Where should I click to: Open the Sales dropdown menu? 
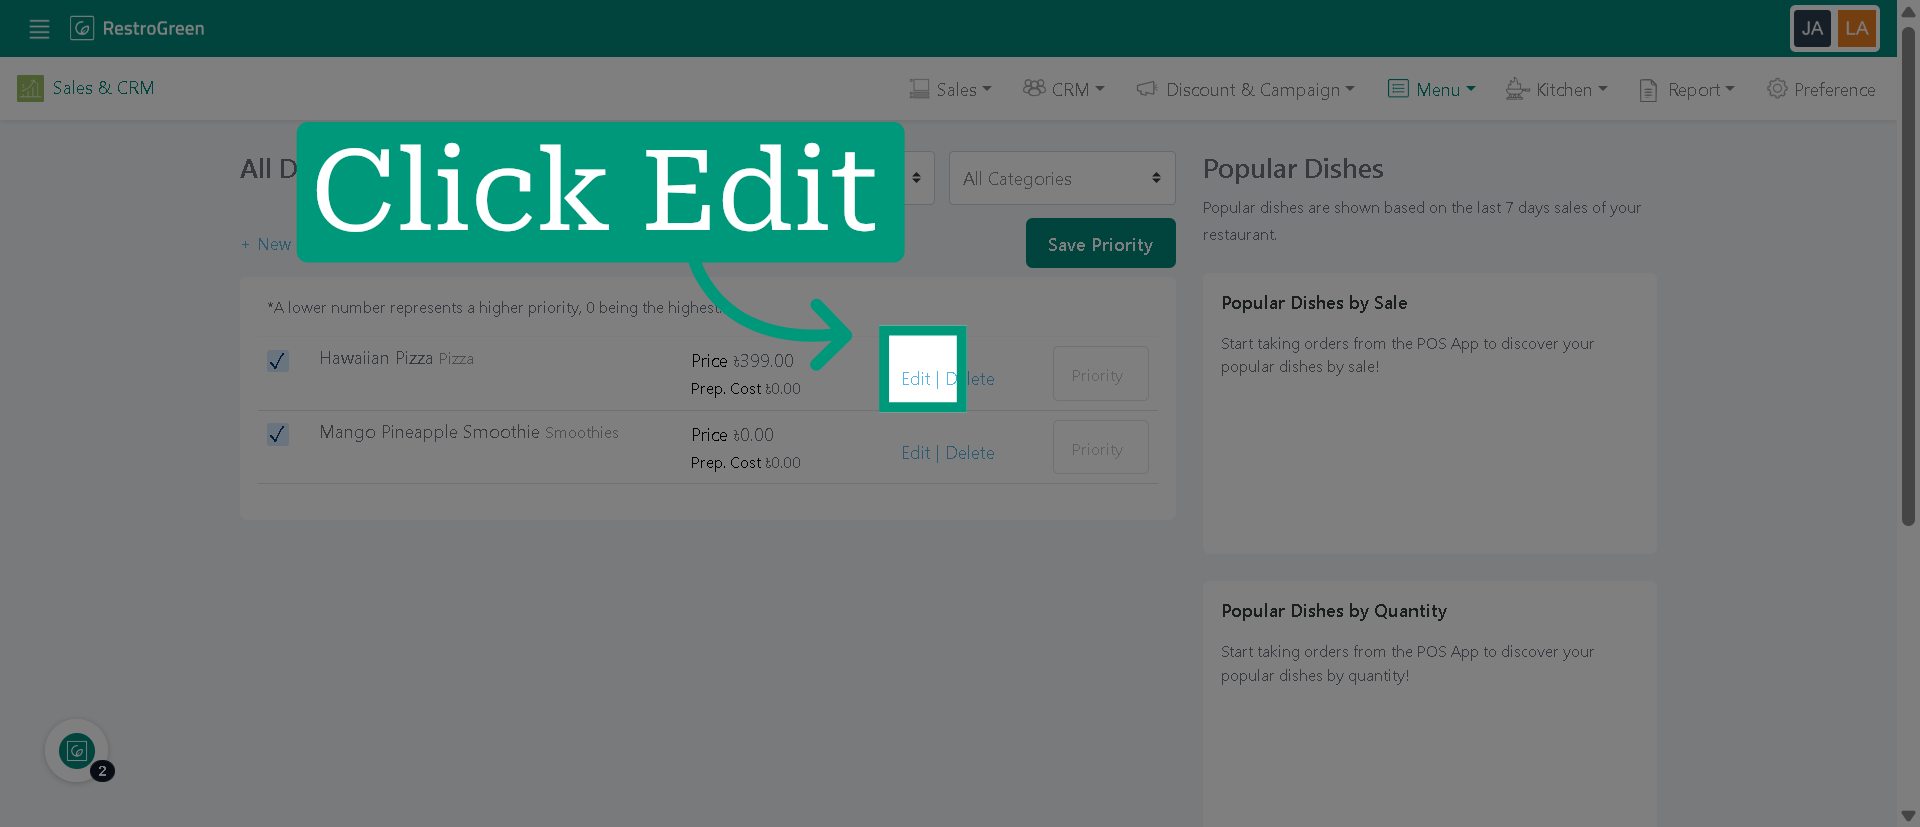950,89
